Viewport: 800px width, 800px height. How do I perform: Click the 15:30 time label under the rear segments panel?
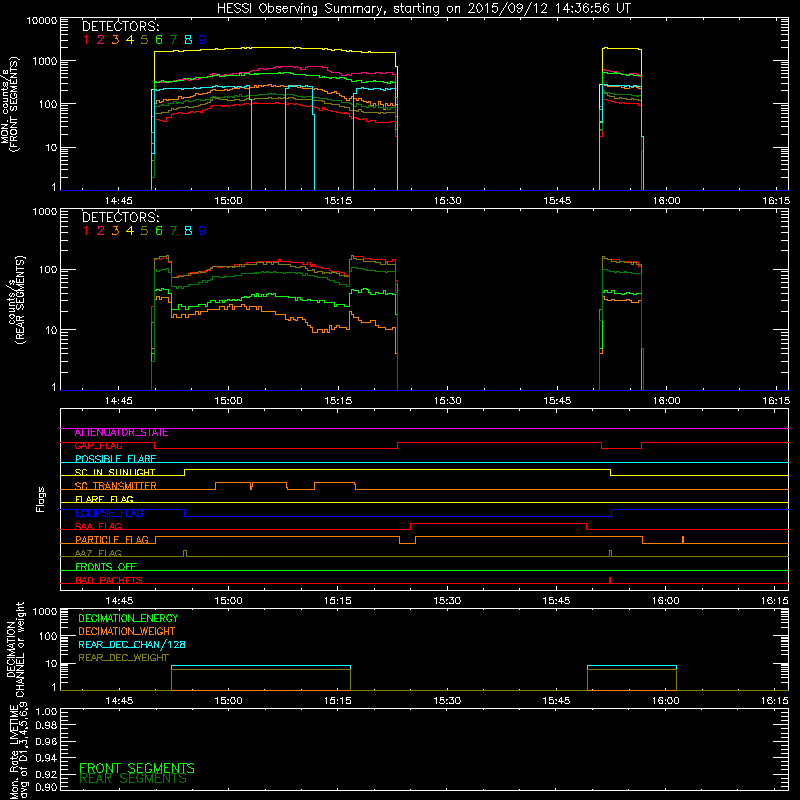coord(447,401)
